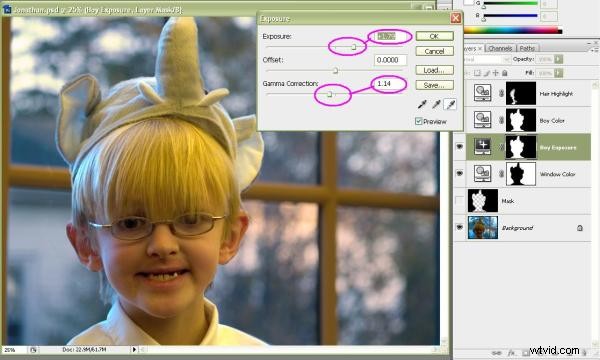Click link icon on Boy Color layer
600x360 pixels.
(501, 120)
